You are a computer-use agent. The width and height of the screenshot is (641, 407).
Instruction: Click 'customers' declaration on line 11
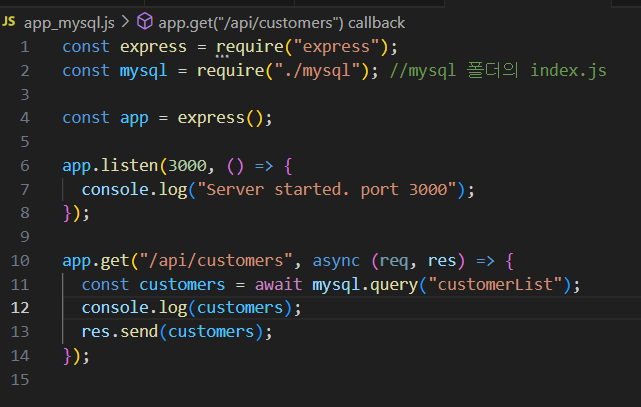pos(182,284)
